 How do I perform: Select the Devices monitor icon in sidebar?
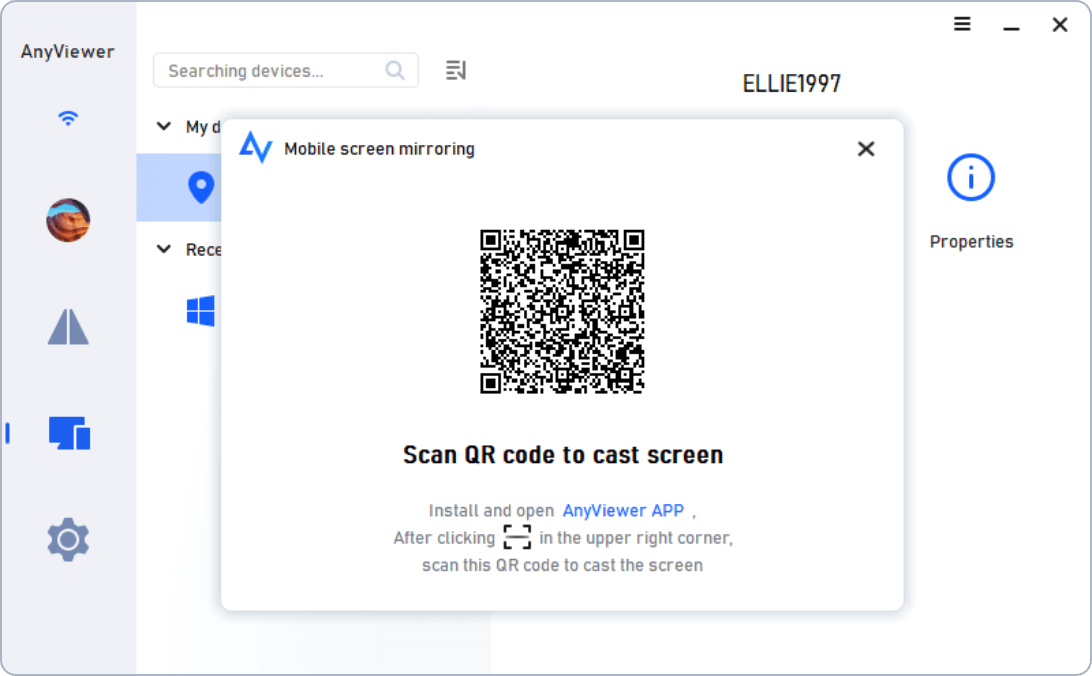pyautogui.click(x=69, y=433)
